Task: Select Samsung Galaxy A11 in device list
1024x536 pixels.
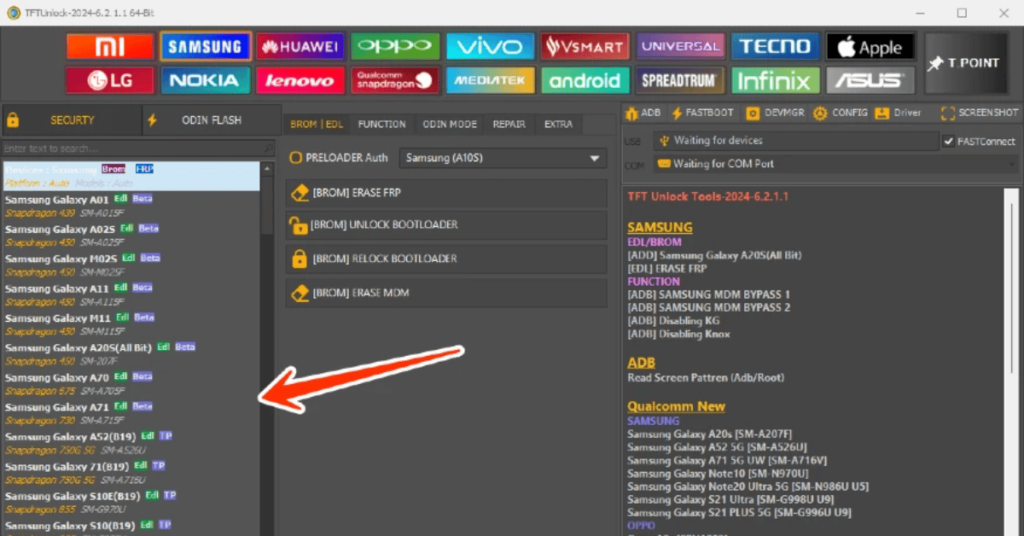Action: [131, 294]
